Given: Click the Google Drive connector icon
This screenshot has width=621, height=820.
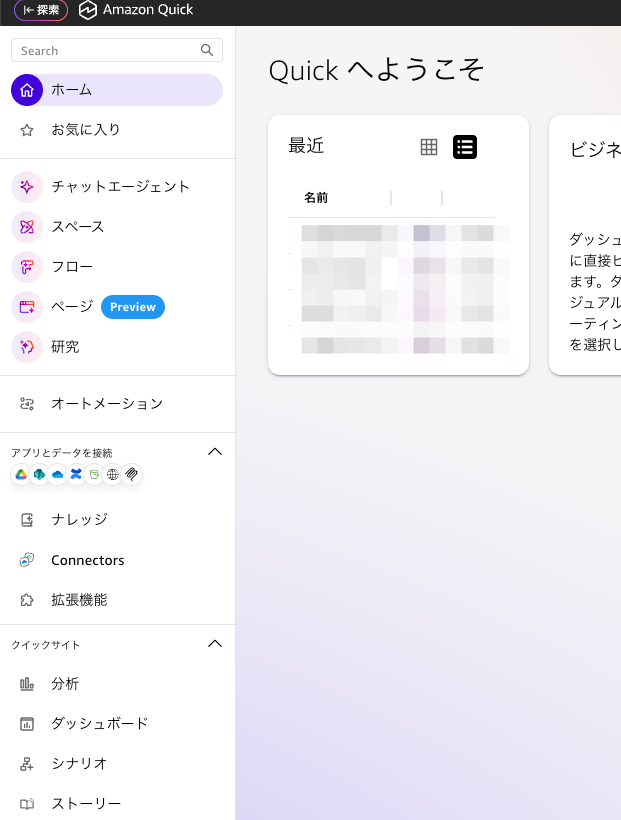Looking at the screenshot, I should [21, 474].
